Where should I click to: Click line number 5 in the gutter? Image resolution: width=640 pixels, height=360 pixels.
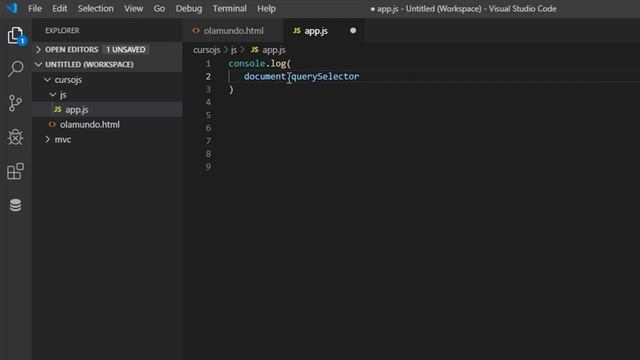tap(208, 115)
